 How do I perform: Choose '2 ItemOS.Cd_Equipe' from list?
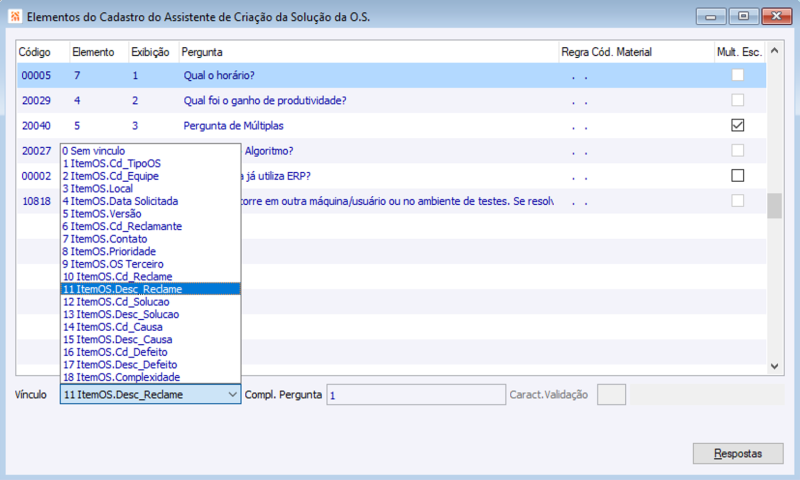point(150,176)
